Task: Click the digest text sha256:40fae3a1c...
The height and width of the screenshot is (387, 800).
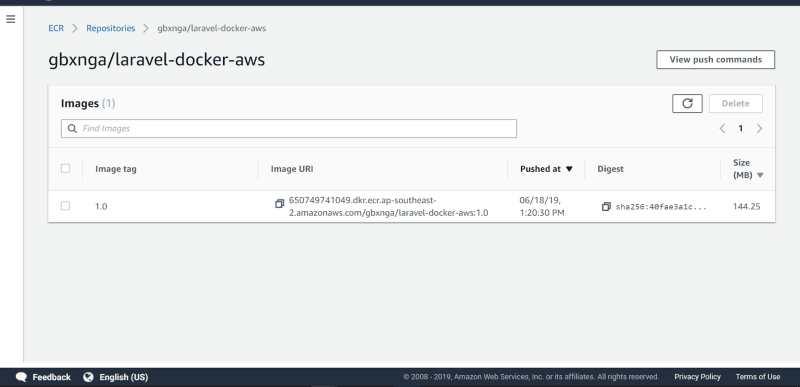Action: [661, 207]
